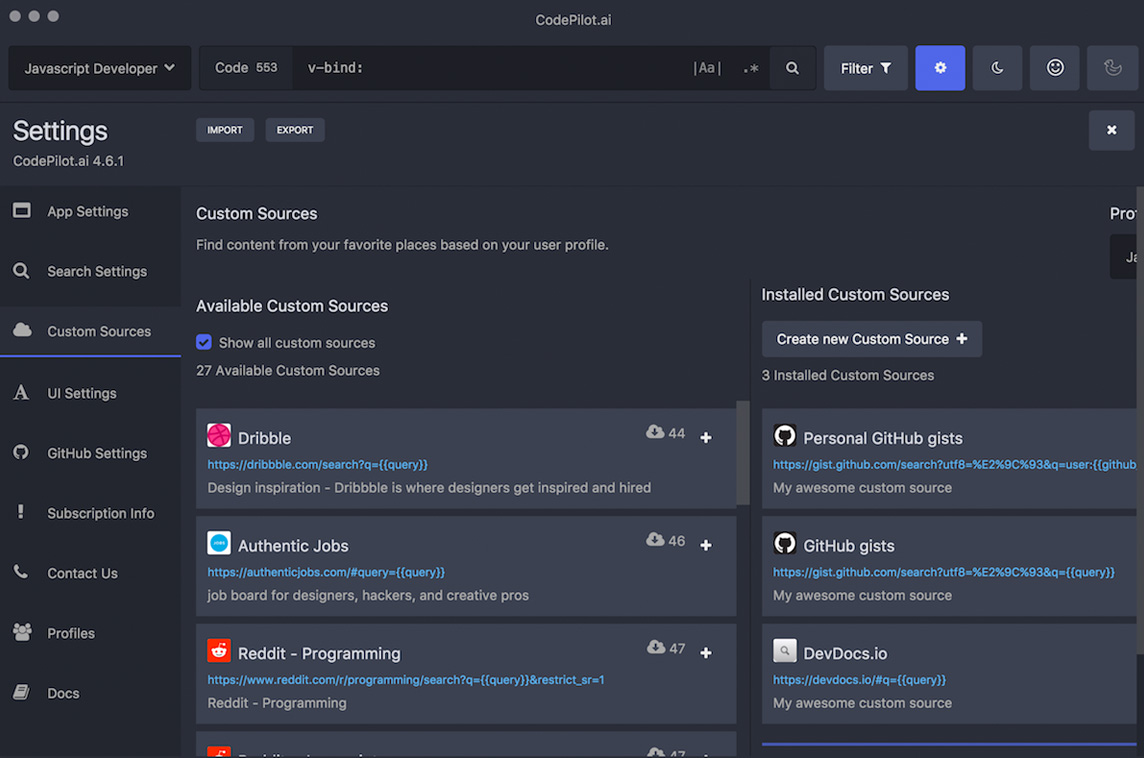Image resolution: width=1144 pixels, height=758 pixels.
Task: Add Reddit - Programming source with plus
Action: (706, 653)
